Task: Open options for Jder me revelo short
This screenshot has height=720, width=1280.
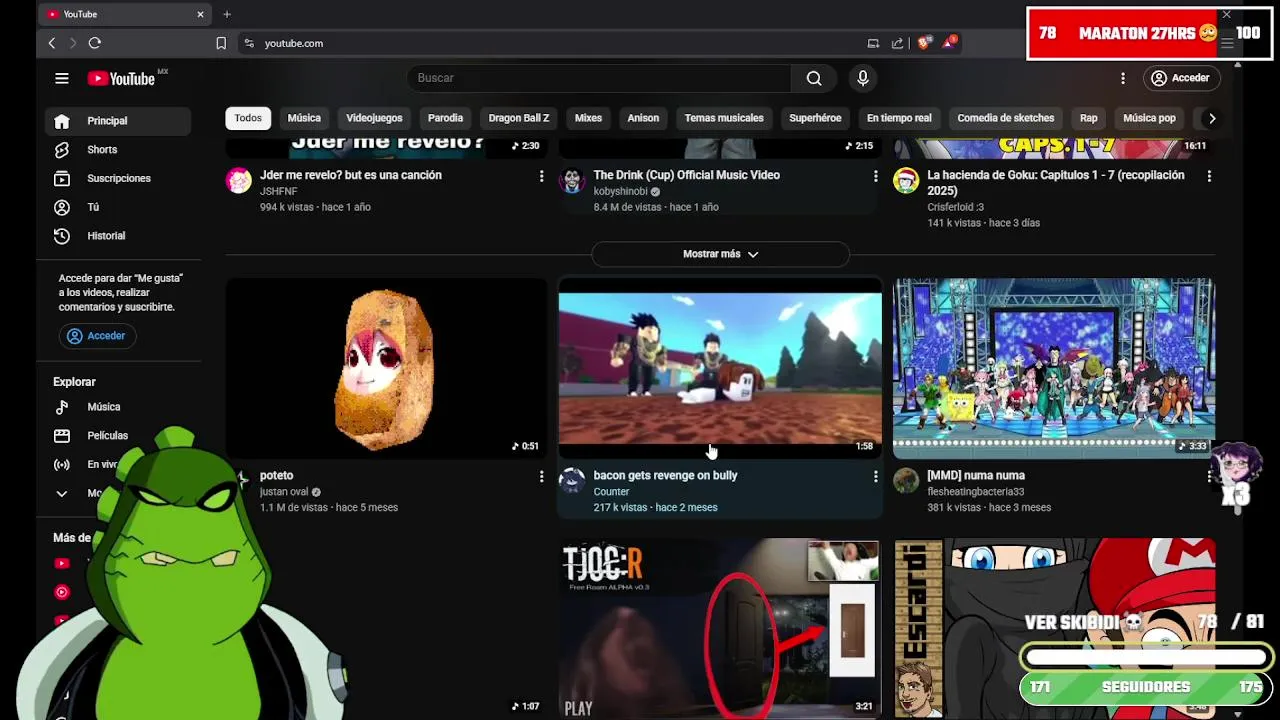Action: pyautogui.click(x=541, y=176)
